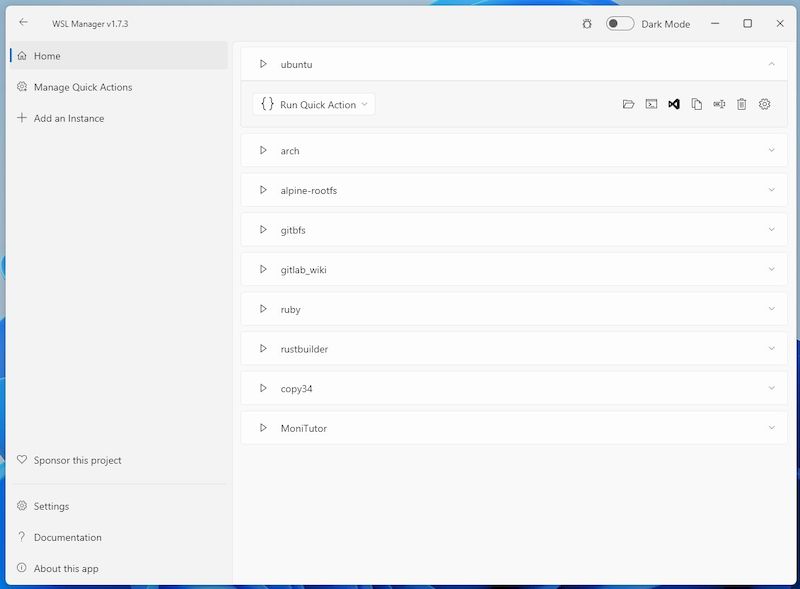Screen dimensions: 800x589
Task: Select Manage Quick Actions in sidebar
Action: [85, 87]
